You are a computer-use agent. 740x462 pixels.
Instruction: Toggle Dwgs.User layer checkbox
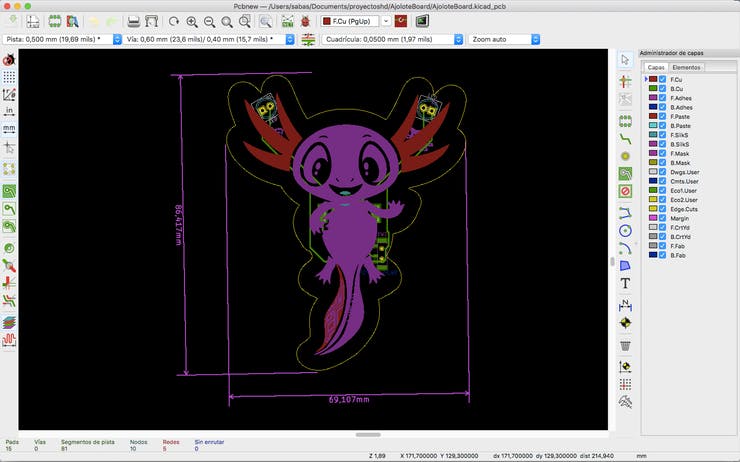point(663,172)
